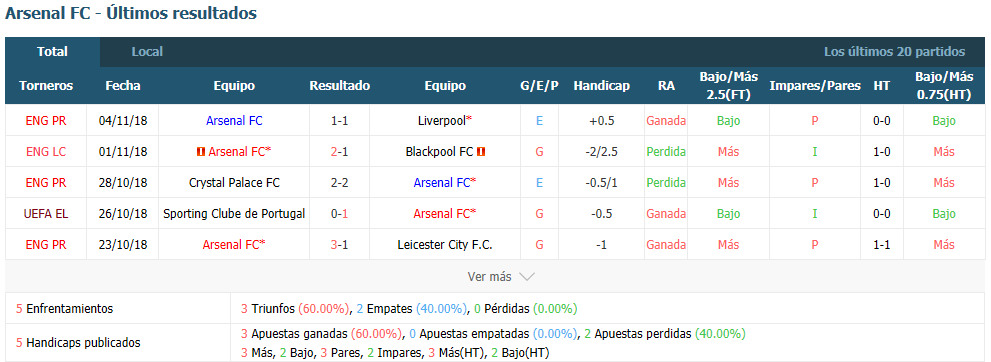Click the Impares/Pares column header
991x362 pixels.
pyautogui.click(x=815, y=86)
